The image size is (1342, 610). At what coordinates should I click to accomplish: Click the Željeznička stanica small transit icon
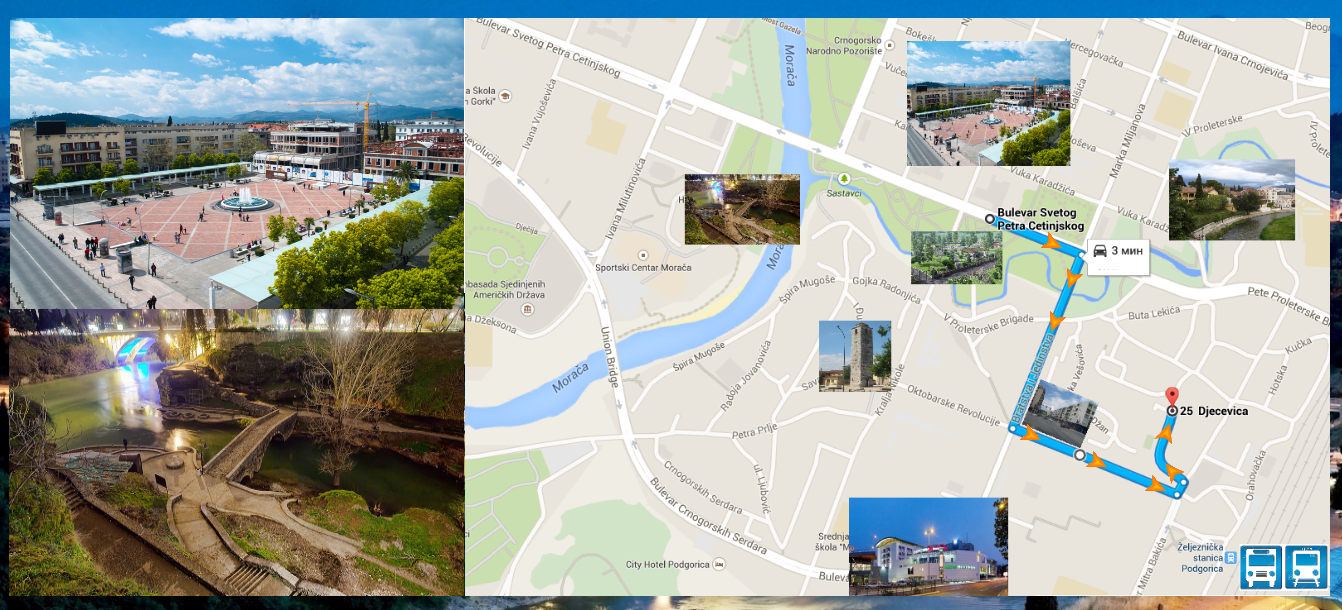point(1231,560)
